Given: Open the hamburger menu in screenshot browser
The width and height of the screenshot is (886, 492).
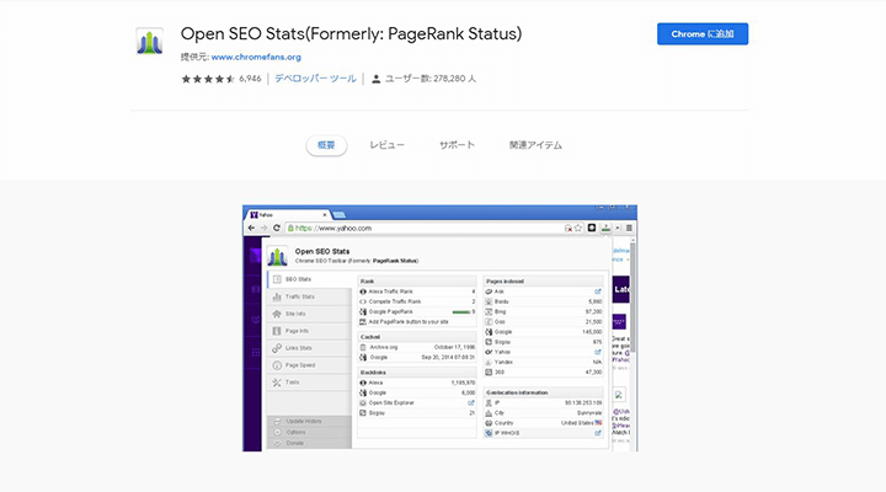Looking at the screenshot, I should click(x=629, y=228).
